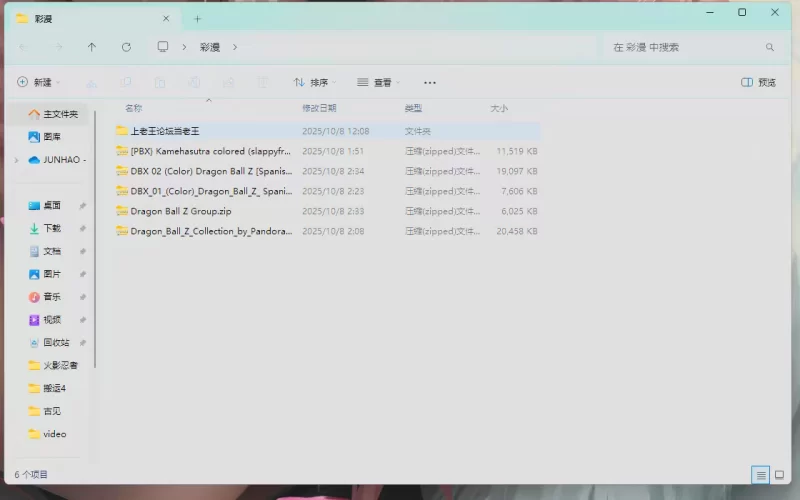800x500 pixels.
Task: Click folder icon of 上老王论坛当老王
Action: pyautogui.click(x=121, y=131)
